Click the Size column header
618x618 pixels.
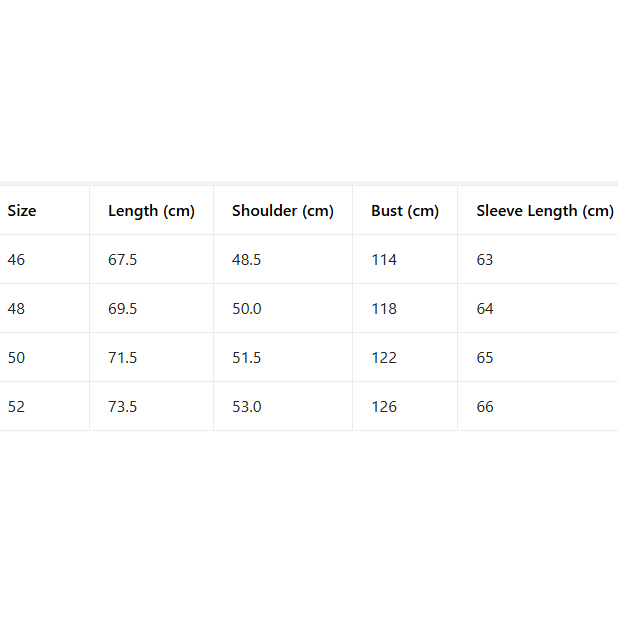click(22, 211)
